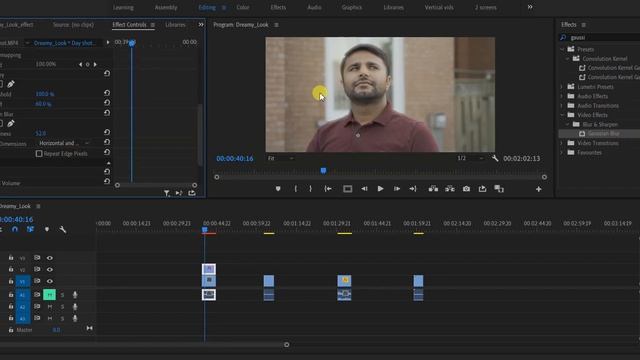Open the Effect Controls panel menu
The width and height of the screenshot is (640, 360).
point(153,25)
